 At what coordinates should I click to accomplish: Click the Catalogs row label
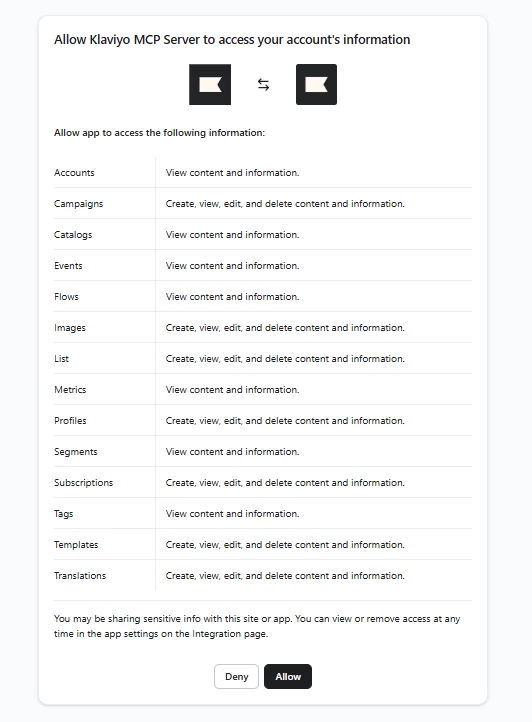(x=73, y=235)
